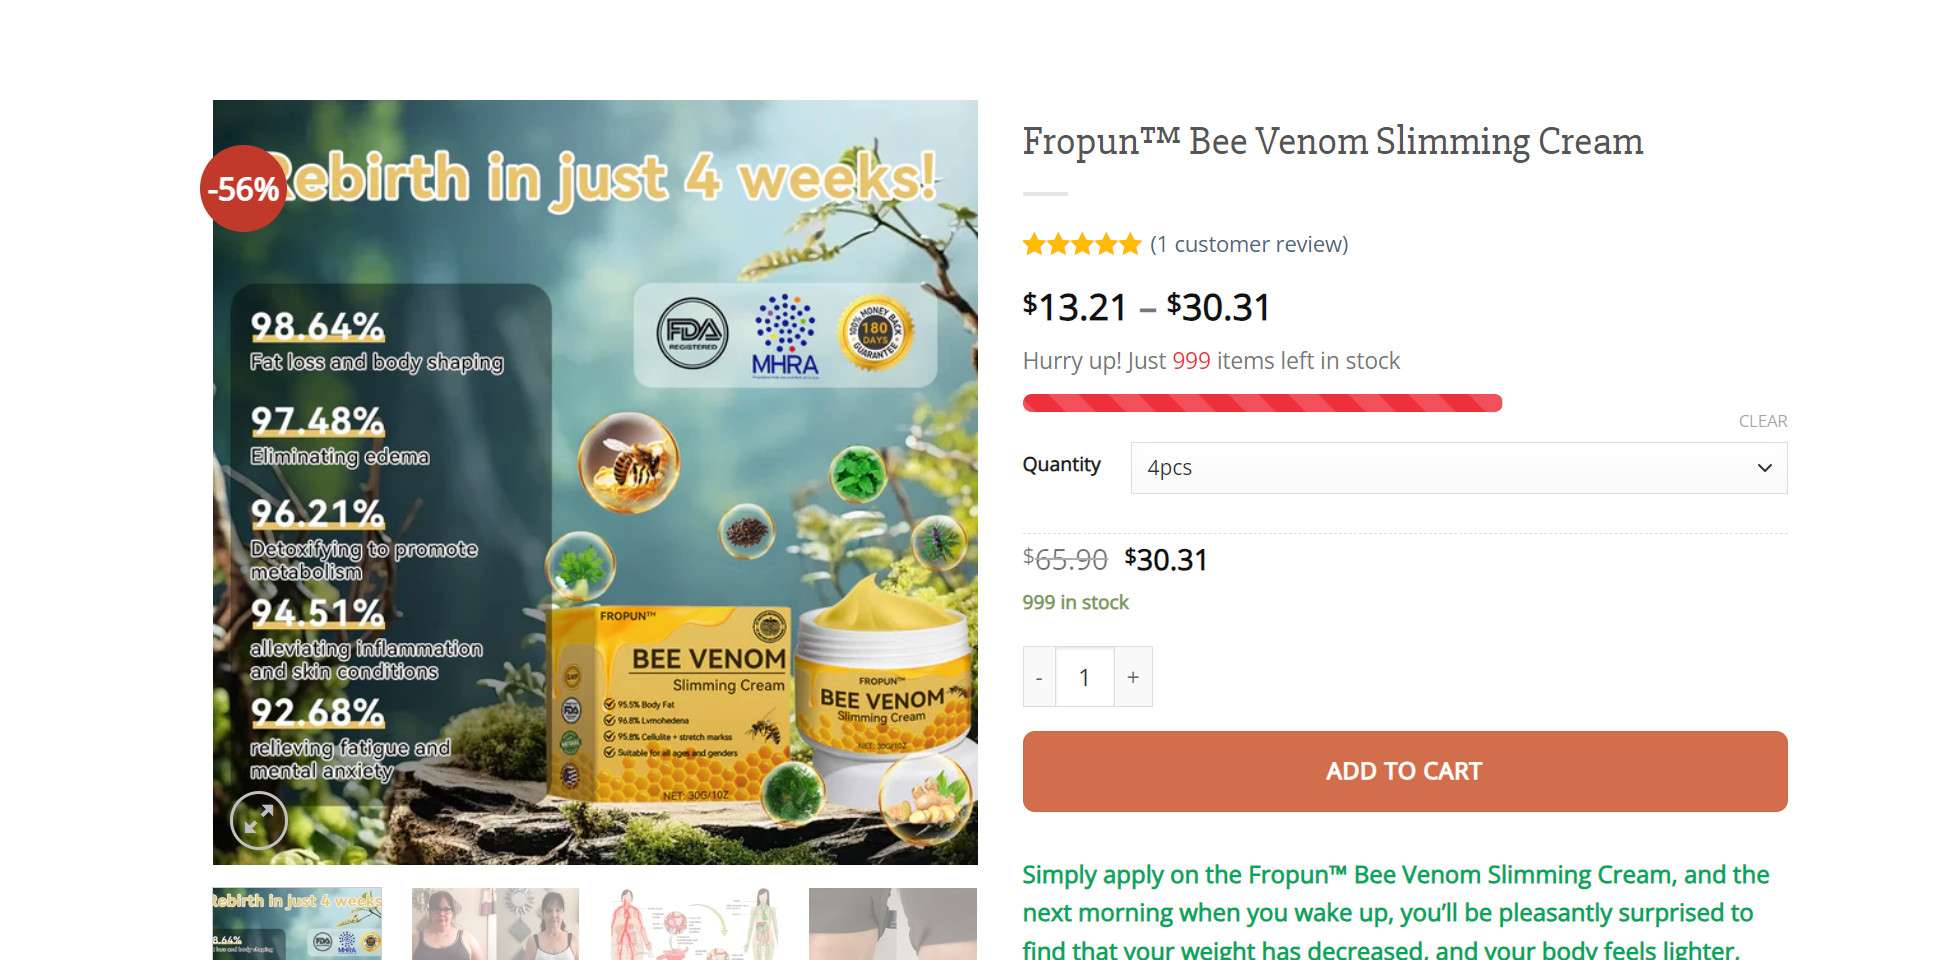
Task: Click the quantity number input field
Action: coord(1085,677)
